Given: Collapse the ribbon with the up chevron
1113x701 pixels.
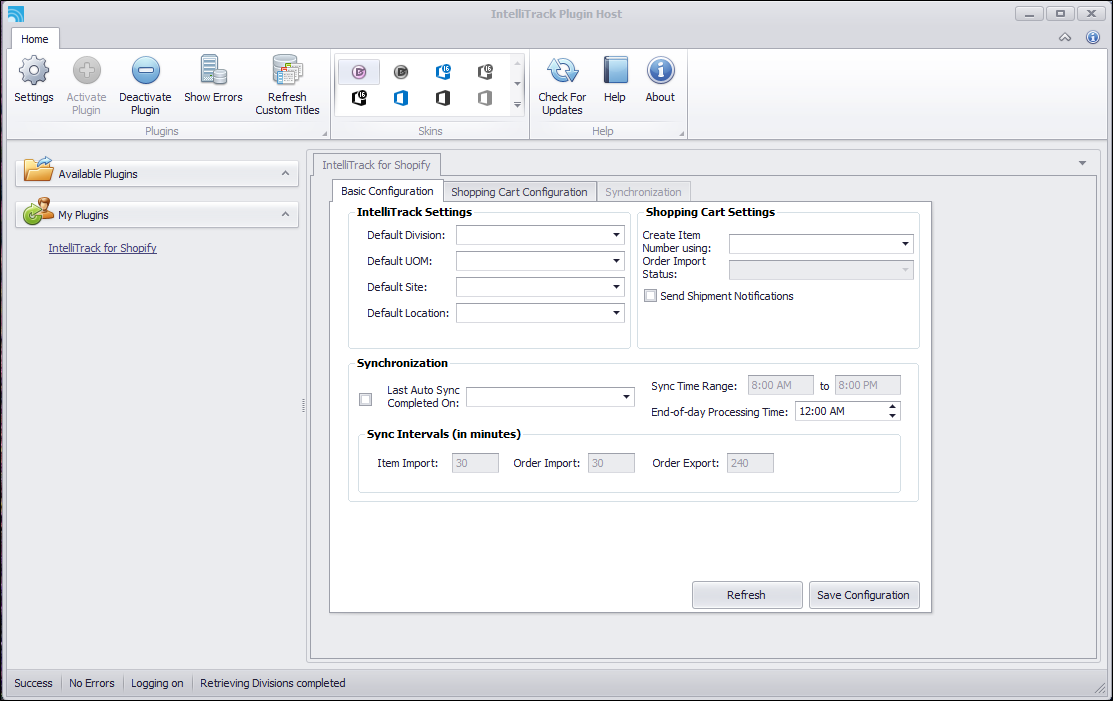Looking at the screenshot, I should pyautogui.click(x=1065, y=38).
